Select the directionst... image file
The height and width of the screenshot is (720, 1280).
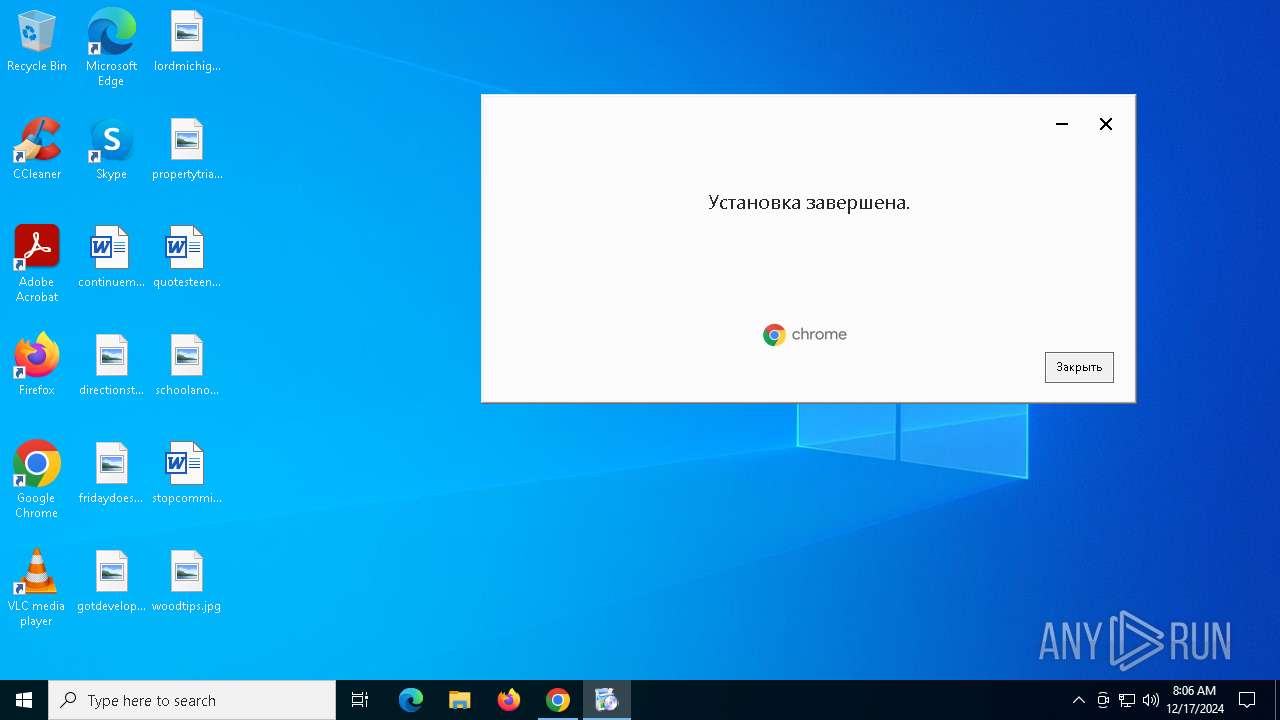coord(111,366)
